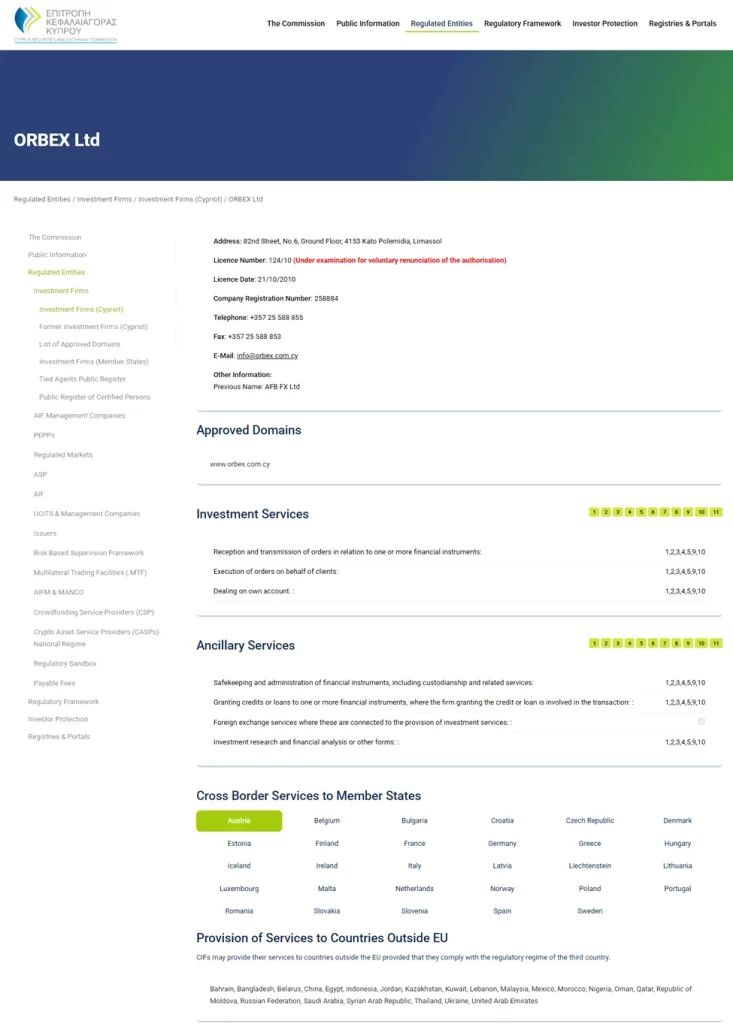Open Investment Firms (Member States) sidebar item
This screenshot has width=733, height=1024.
coord(94,362)
